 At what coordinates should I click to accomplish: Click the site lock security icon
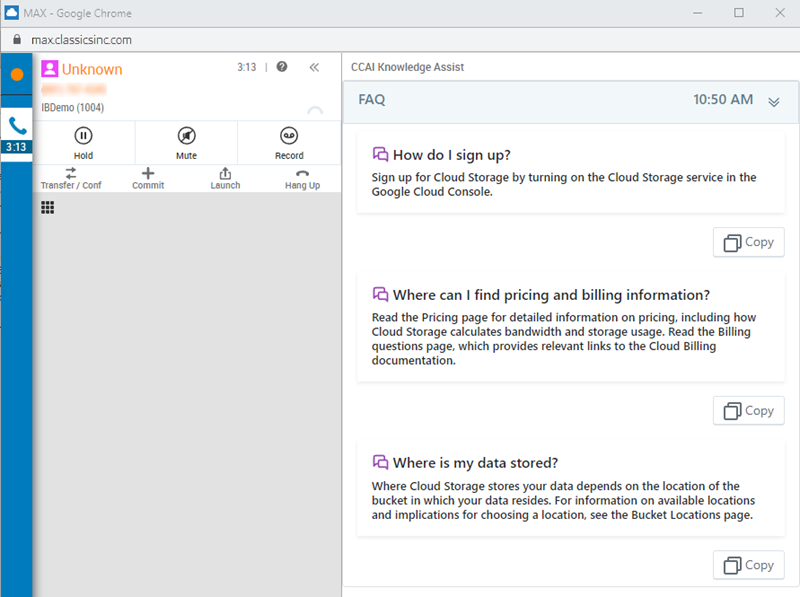tap(17, 39)
